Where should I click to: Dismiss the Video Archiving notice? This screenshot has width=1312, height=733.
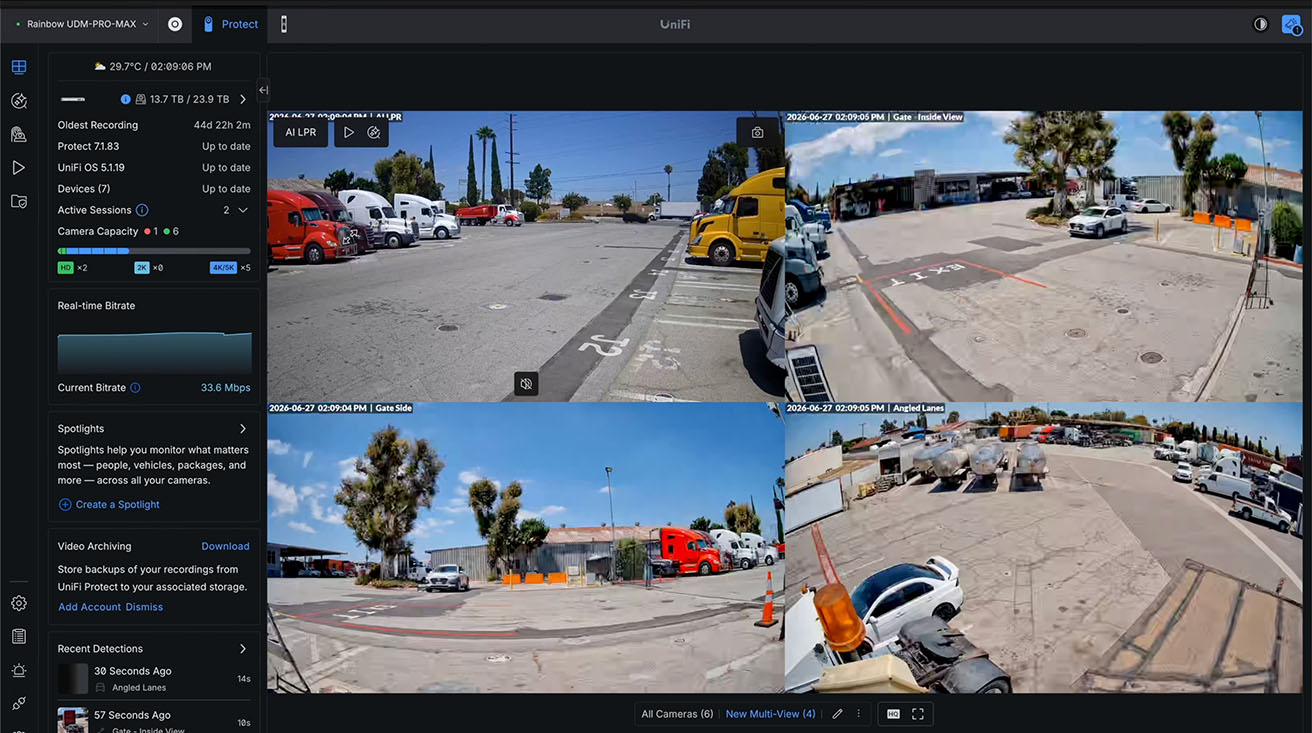(x=144, y=607)
